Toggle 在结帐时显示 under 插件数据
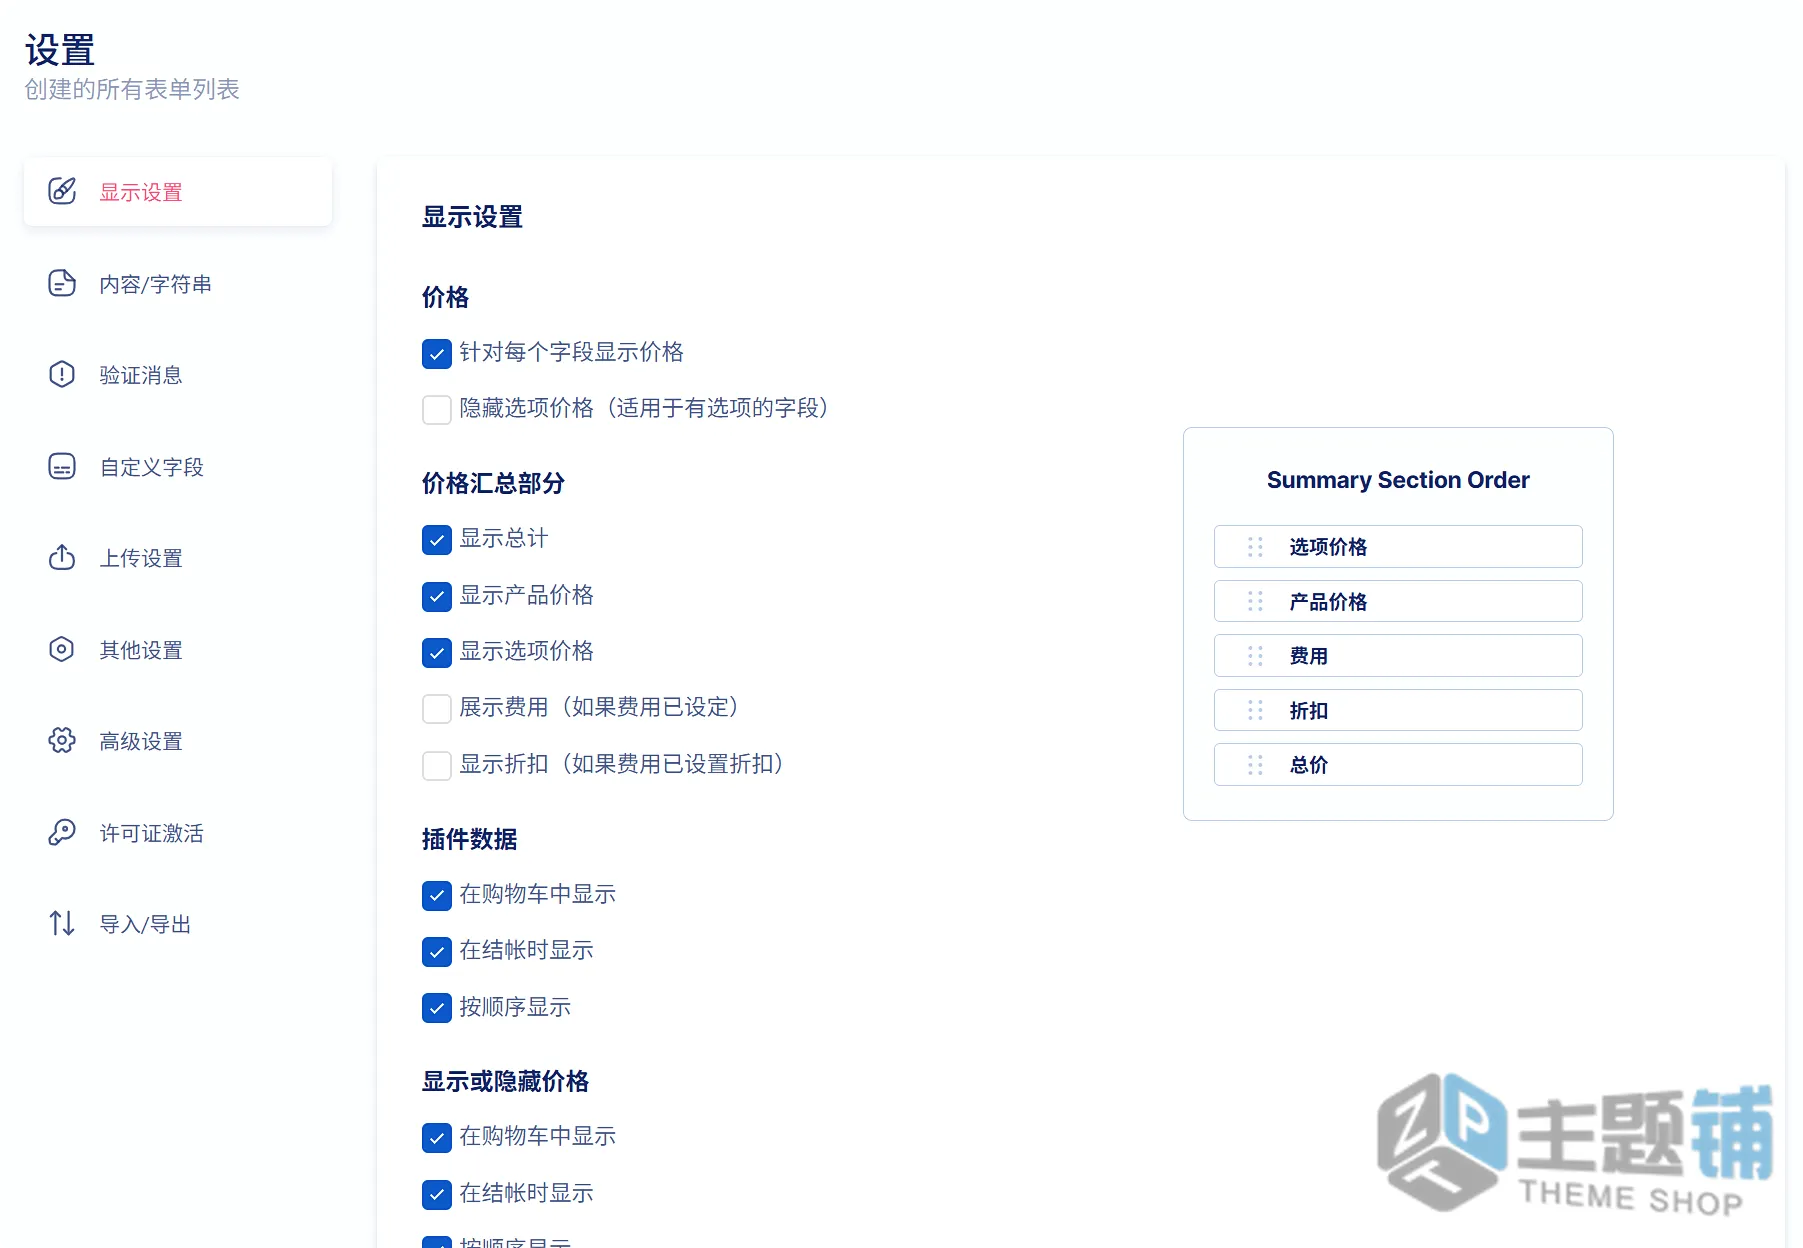This screenshot has width=1803, height=1248. 437,952
